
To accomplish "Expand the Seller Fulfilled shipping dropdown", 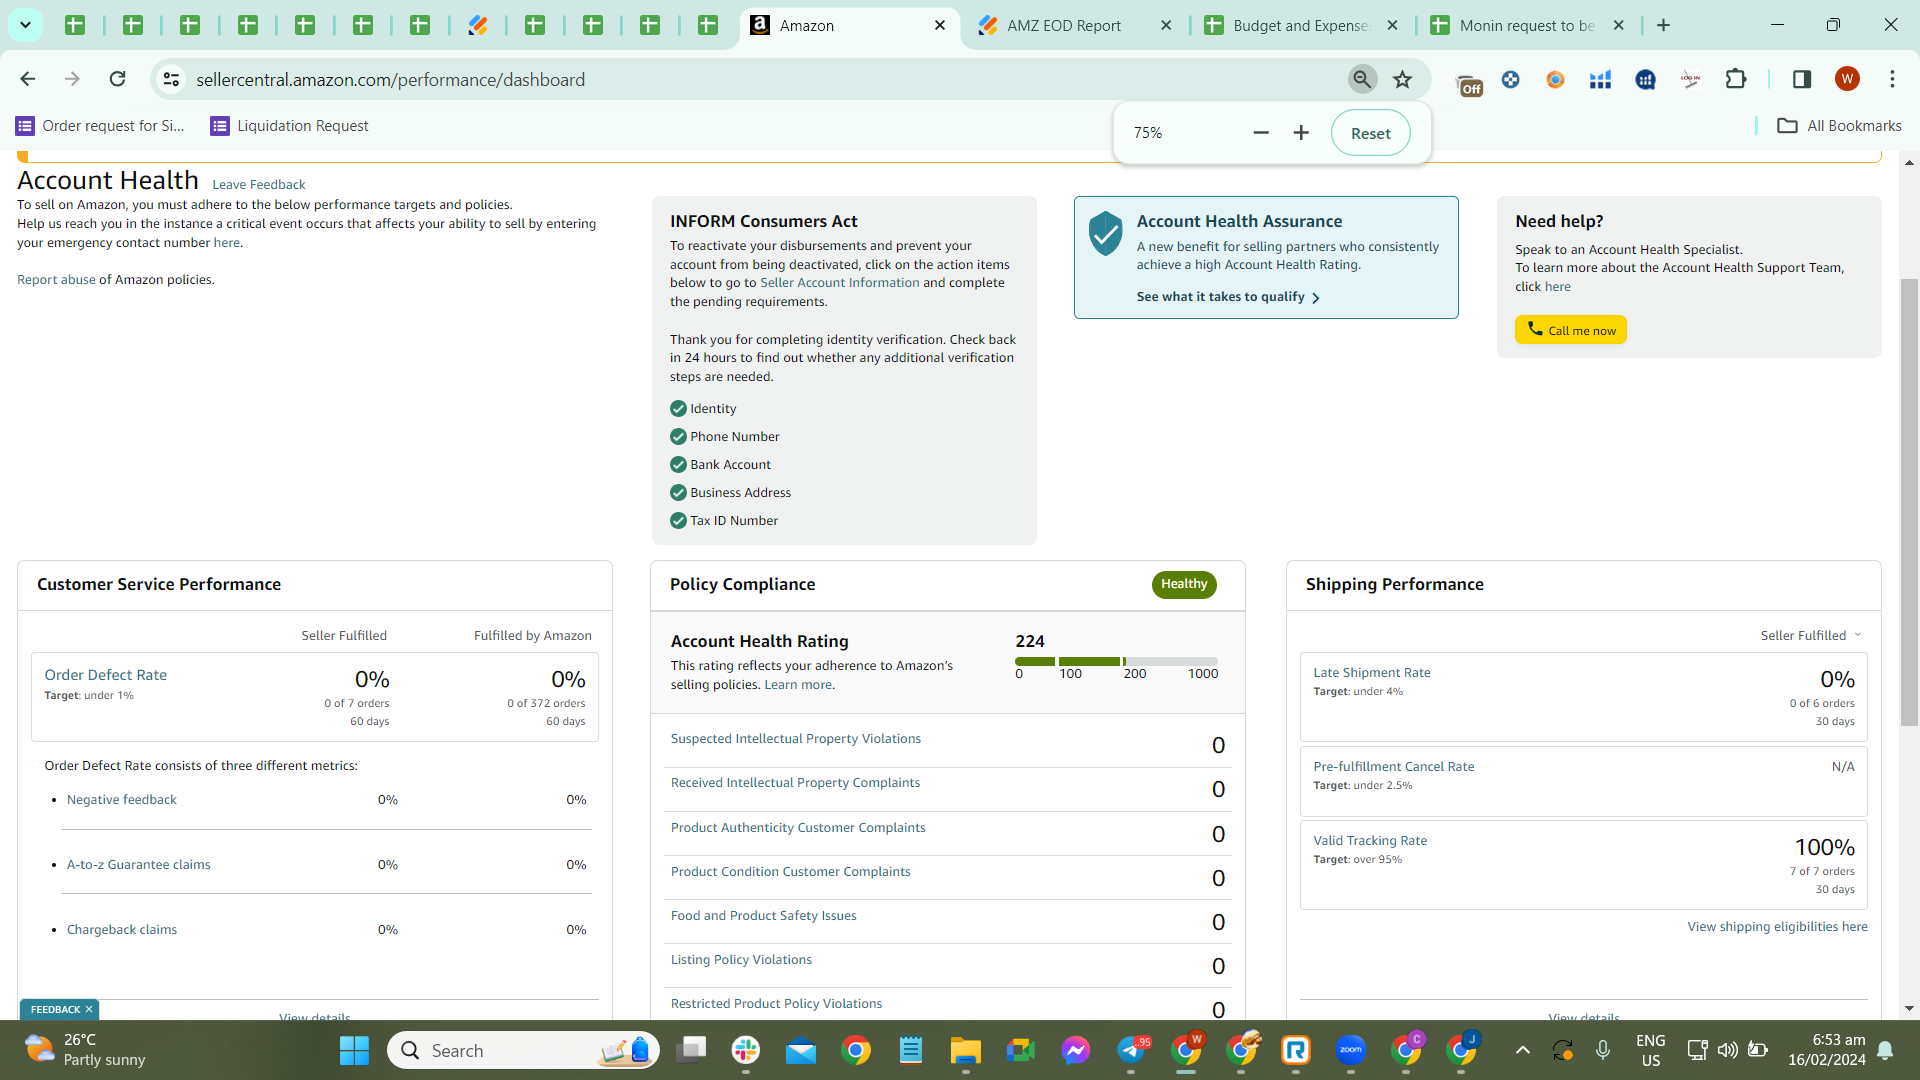I will tap(1811, 636).
